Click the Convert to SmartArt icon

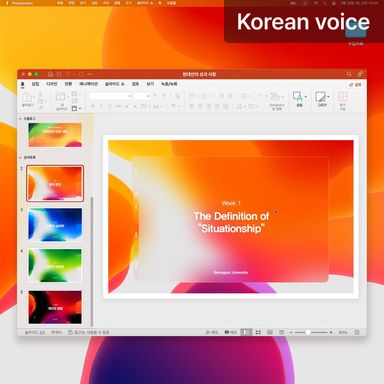[x=275, y=97]
